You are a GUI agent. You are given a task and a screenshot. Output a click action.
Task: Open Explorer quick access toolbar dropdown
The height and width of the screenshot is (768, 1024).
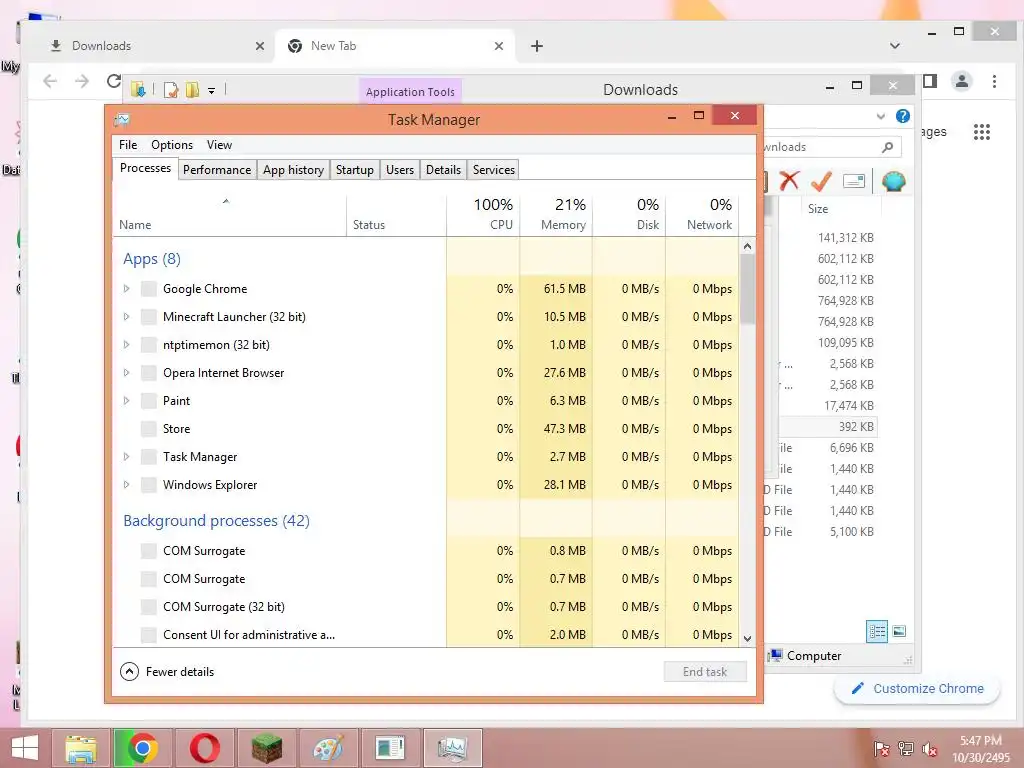pyautogui.click(x=212, y=91)
